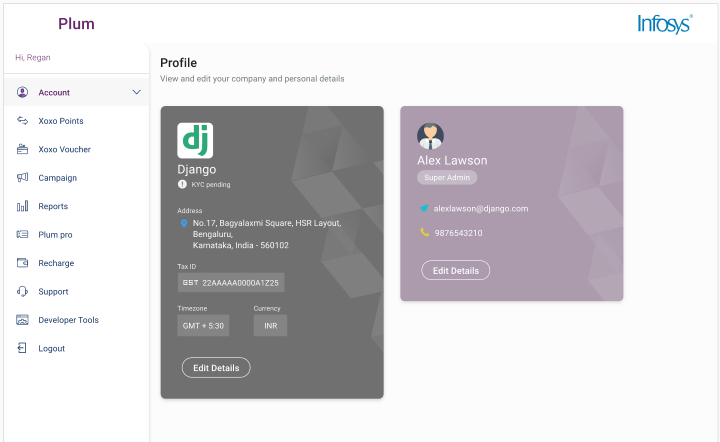Click the Plum pro ticket icon

pos(22,235)
